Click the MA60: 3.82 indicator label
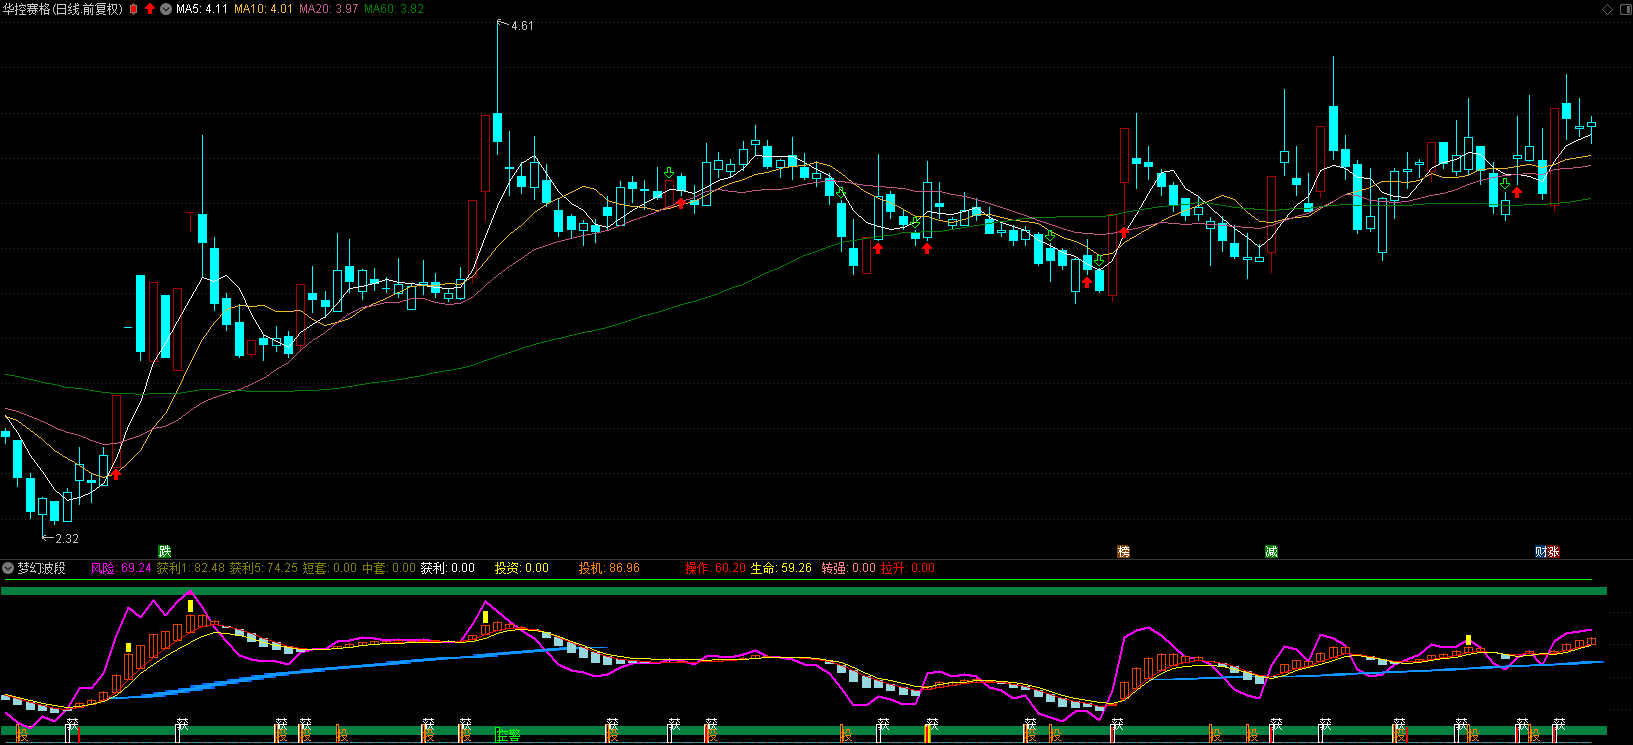The width and height of the screenshot is (1633, 745). pyautogui.click(x=394, y=9)
